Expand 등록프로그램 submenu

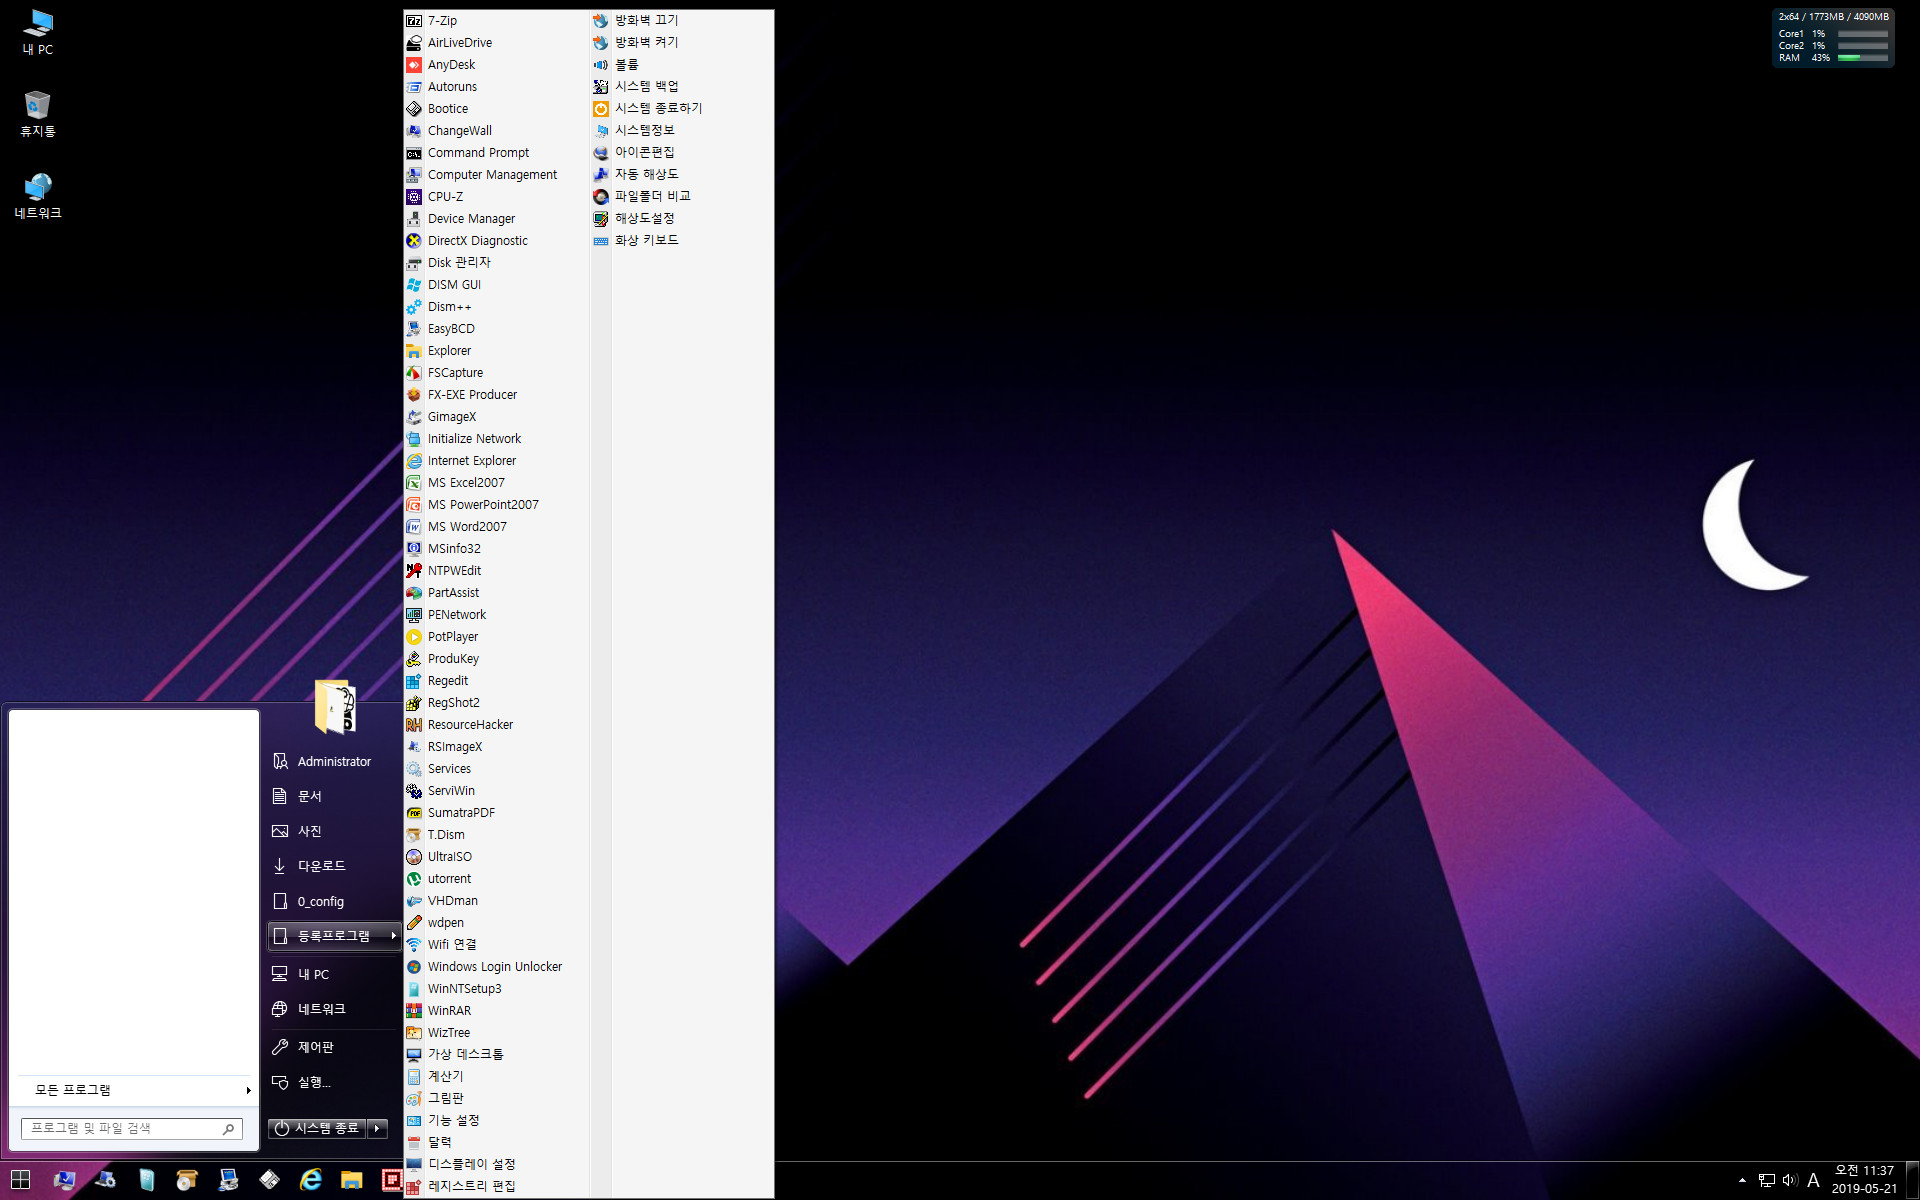(335, 936)
